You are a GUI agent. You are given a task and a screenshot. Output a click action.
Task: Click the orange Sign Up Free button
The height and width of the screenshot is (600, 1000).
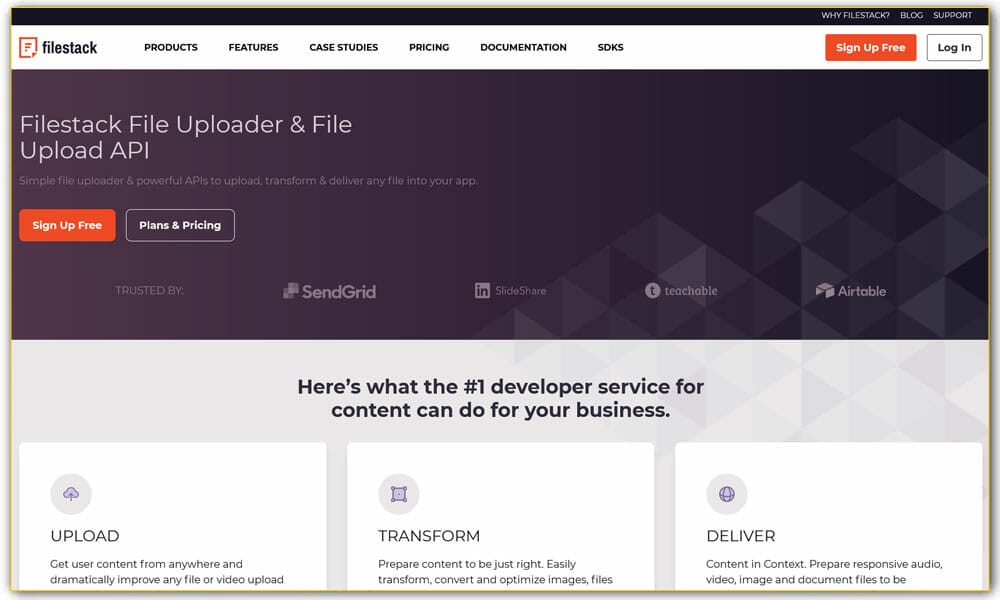point(870,47)
